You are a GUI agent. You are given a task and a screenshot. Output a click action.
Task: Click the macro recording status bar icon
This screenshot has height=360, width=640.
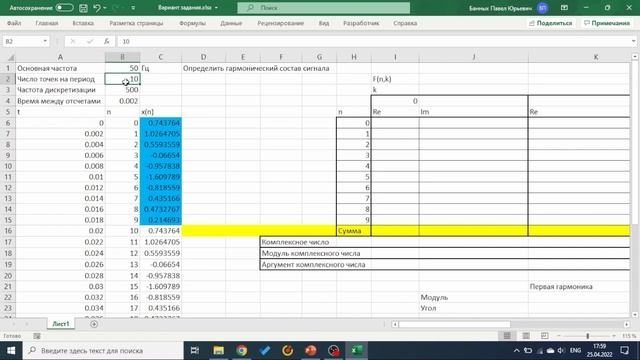pos(37,336)
